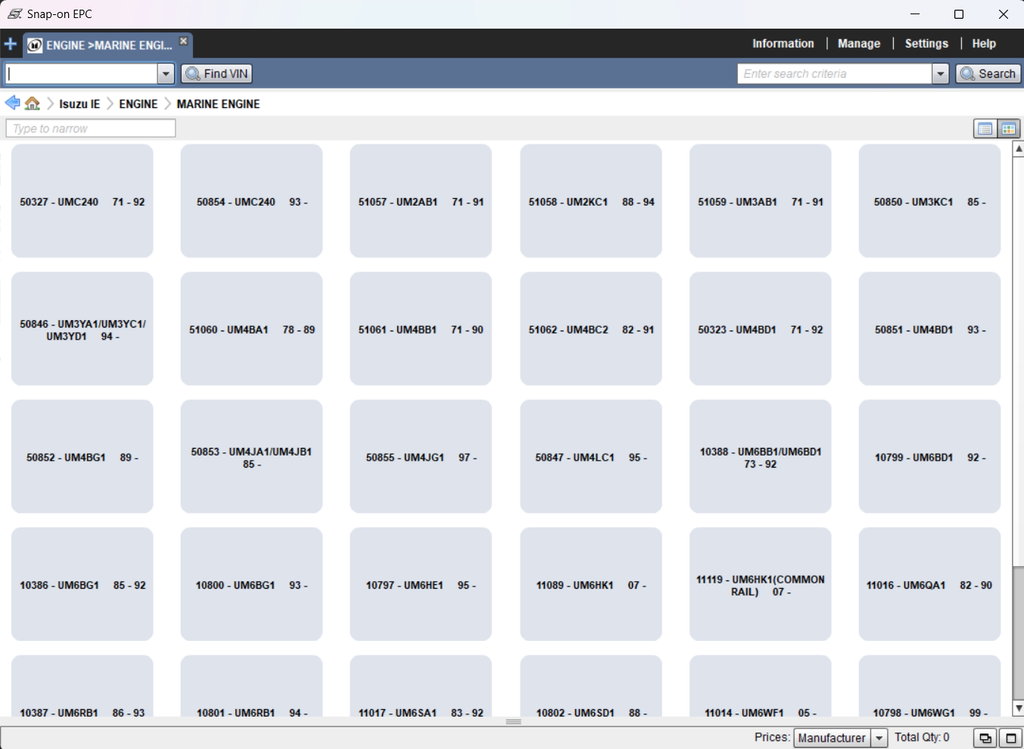
Task: Select the 50851 - UM4BD1 93 - tile
Action: [x=930, y=329]
